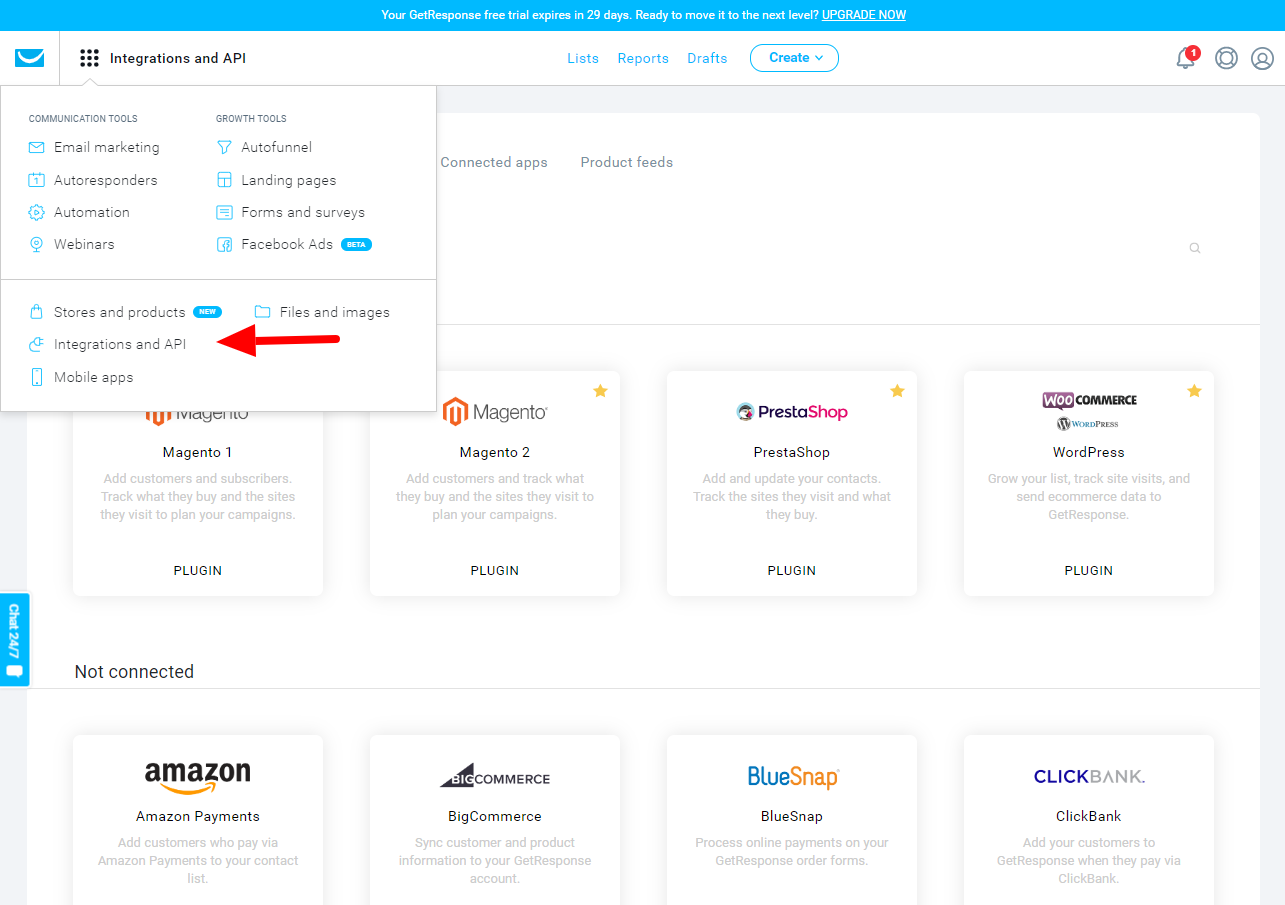Go to Reports in the top navigation

[643, 58]
